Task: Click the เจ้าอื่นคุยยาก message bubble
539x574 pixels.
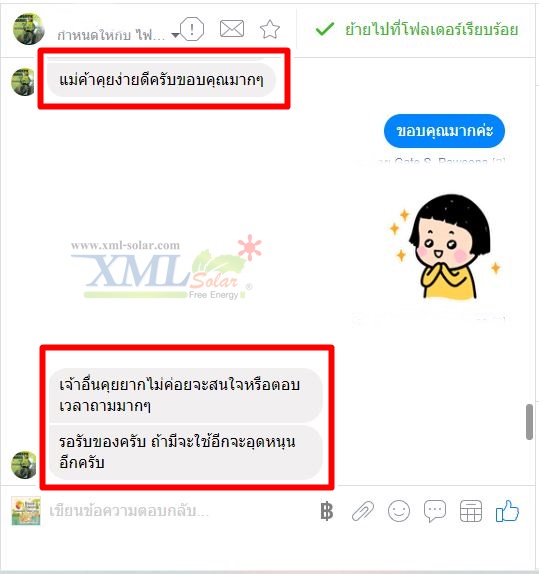Action: (186, 395)
